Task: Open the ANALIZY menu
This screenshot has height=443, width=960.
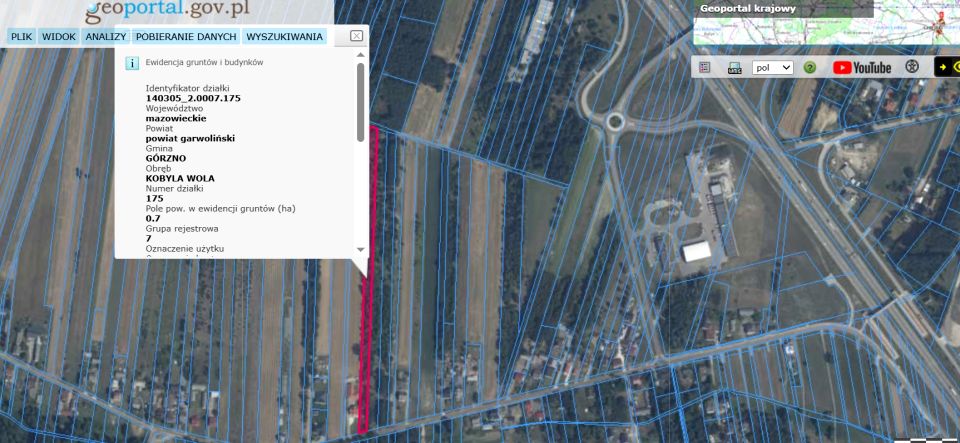Action: pos(105,37)
